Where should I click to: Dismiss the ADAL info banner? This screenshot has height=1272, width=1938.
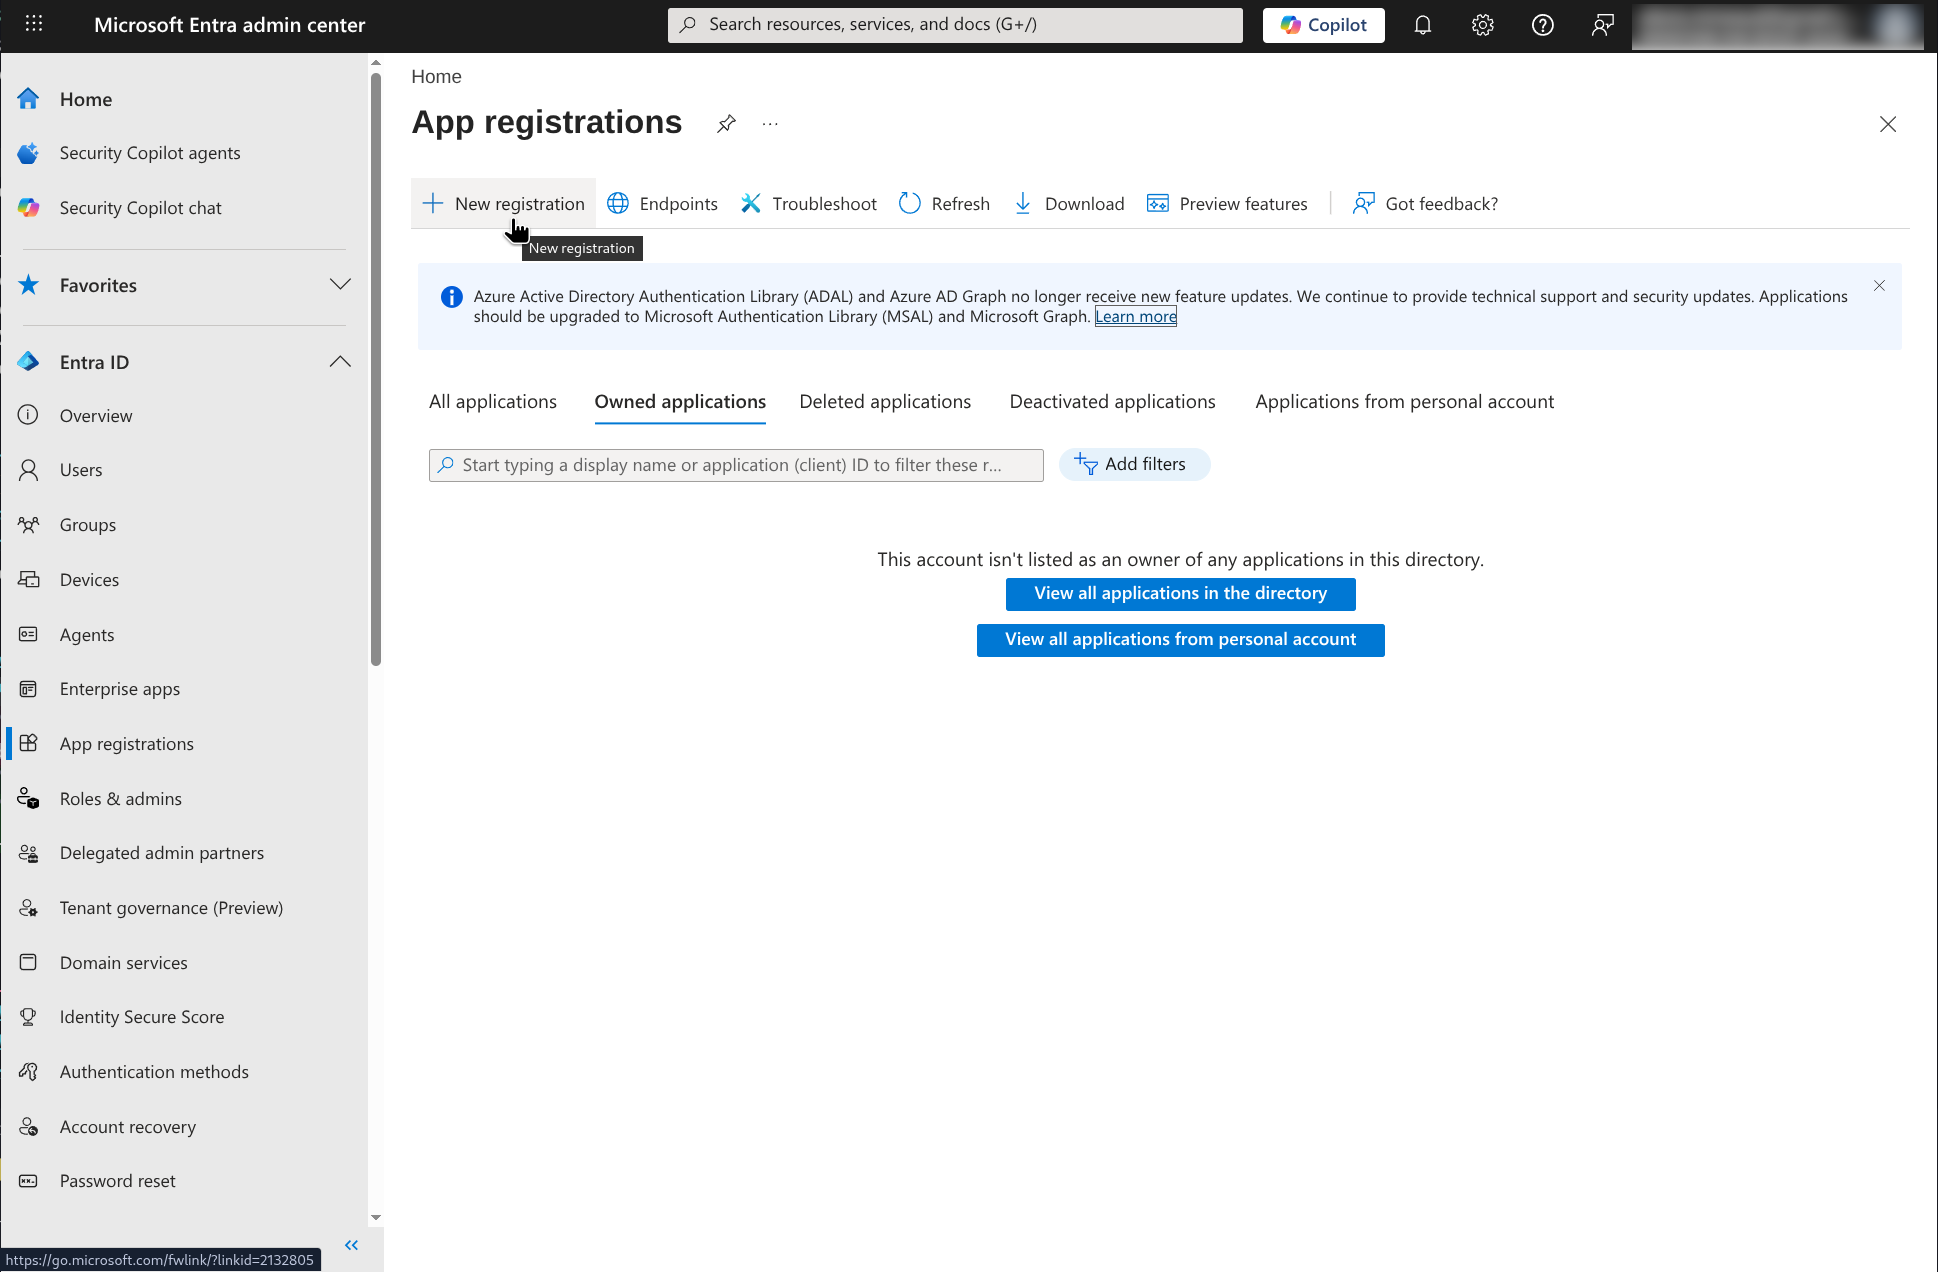click(x=1879, y=286)
